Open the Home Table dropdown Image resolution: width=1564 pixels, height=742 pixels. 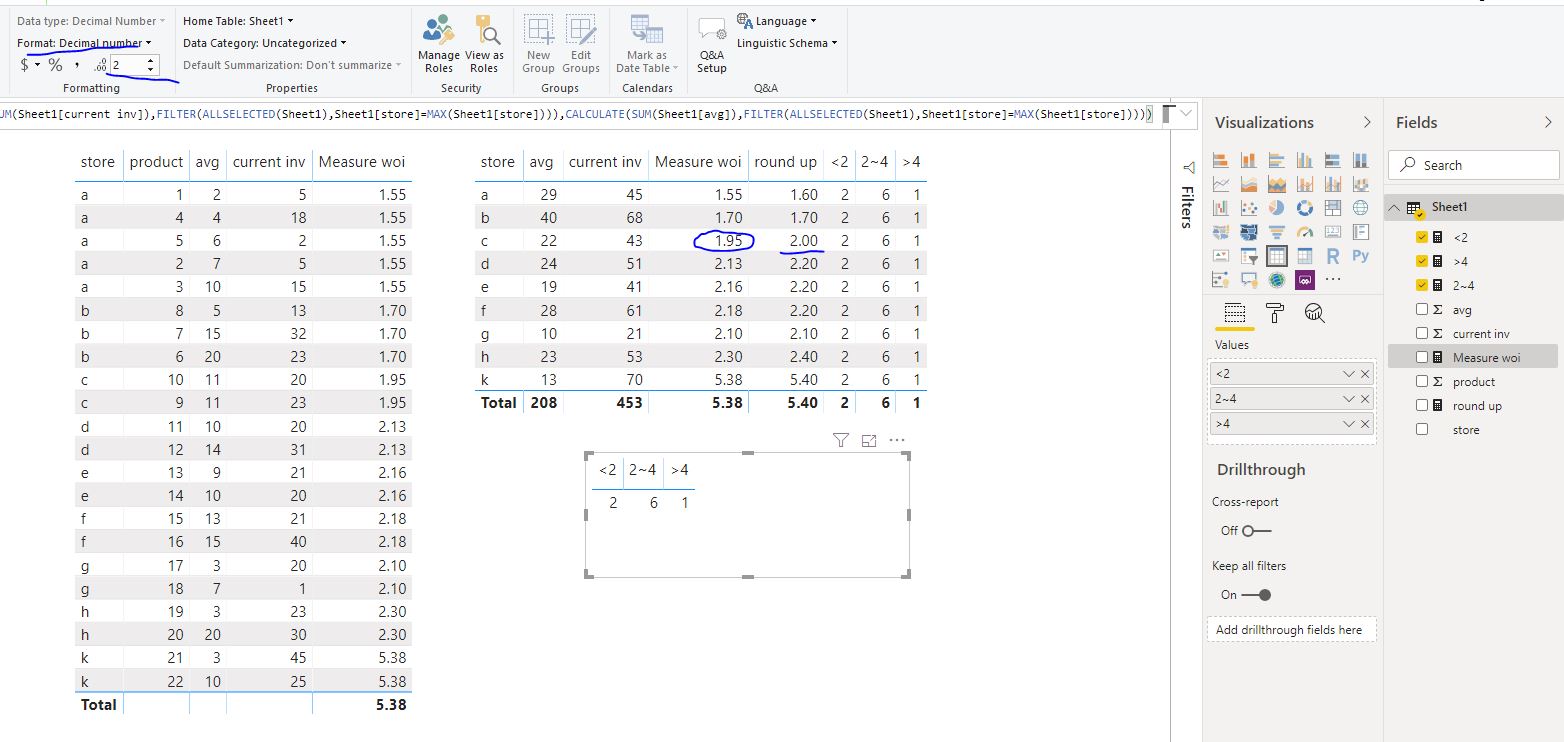[238, 21]
